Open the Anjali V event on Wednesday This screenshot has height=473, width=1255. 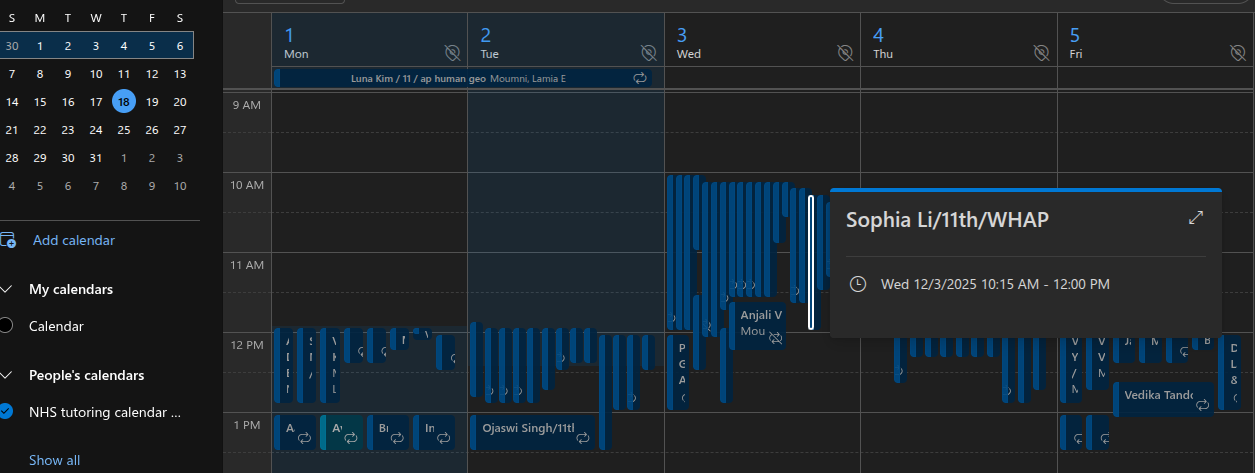pyautogui.click(x=760, y=316)
